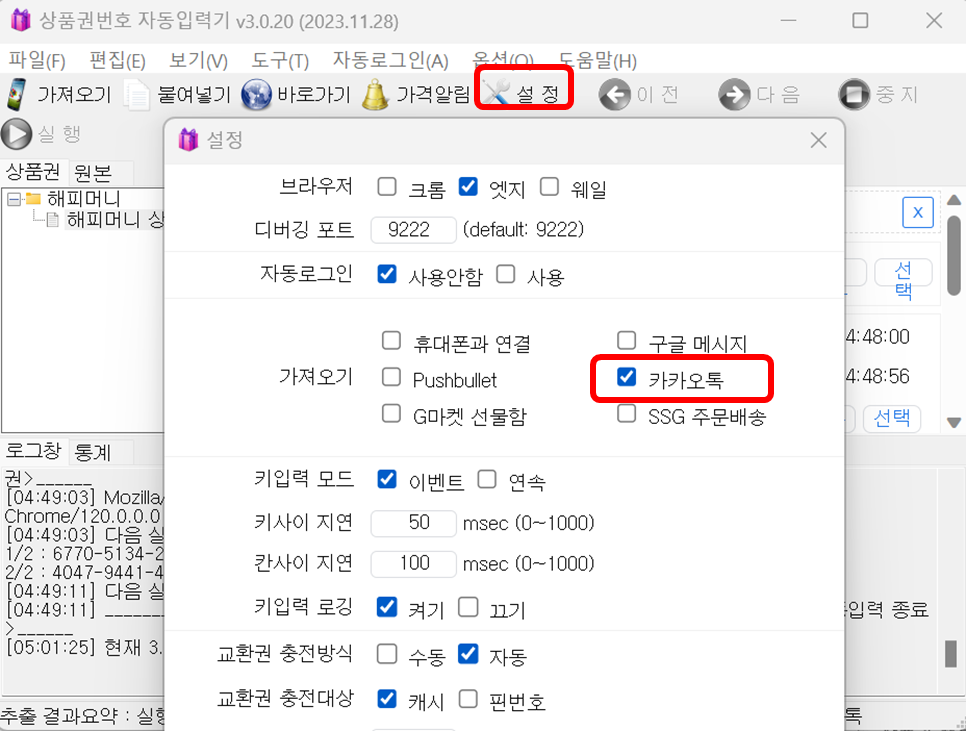
Task: Open the 파일(F) menu
Action: [x=37, y=60]
